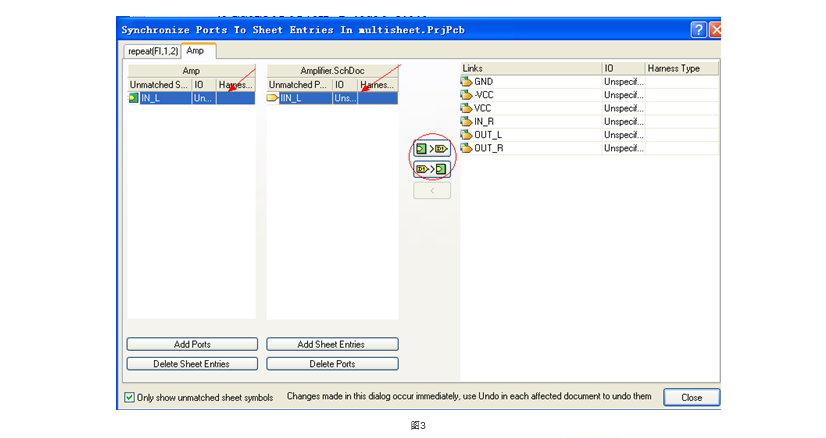The image size is (826, 438).
Task: Click the port-to-sheet-entry sync button
Action: click(432, 169)
